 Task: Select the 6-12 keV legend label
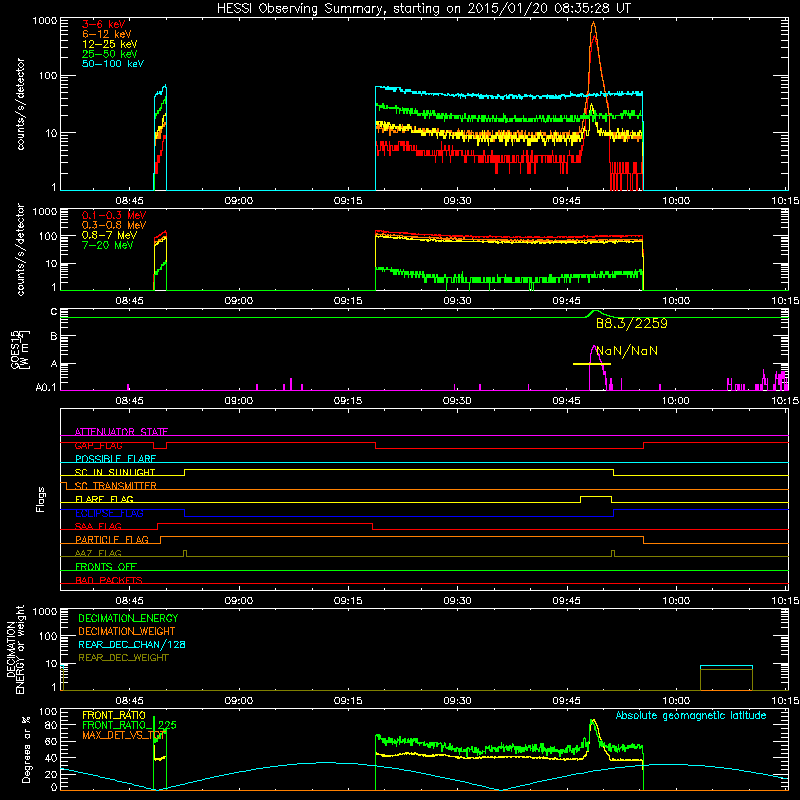point(107,34)
